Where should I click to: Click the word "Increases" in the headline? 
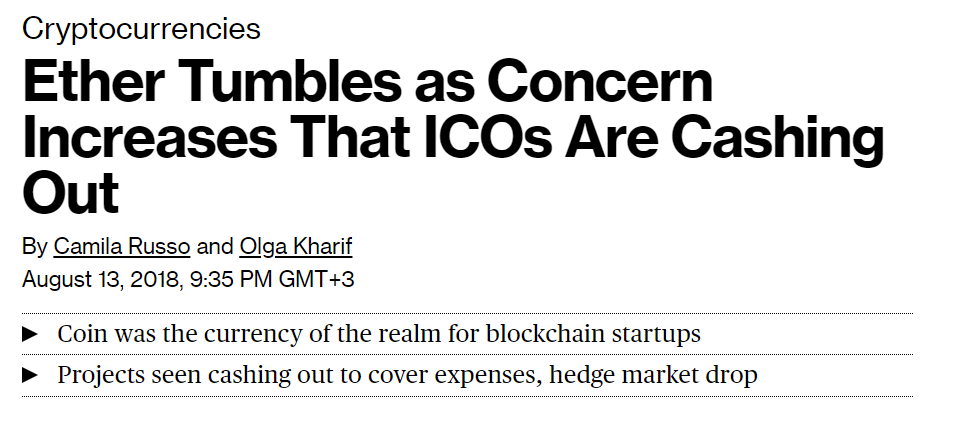150,137
